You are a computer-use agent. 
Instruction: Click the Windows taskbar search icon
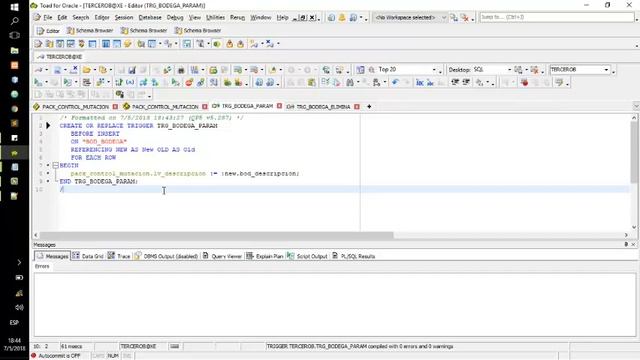tap(14, 21)
